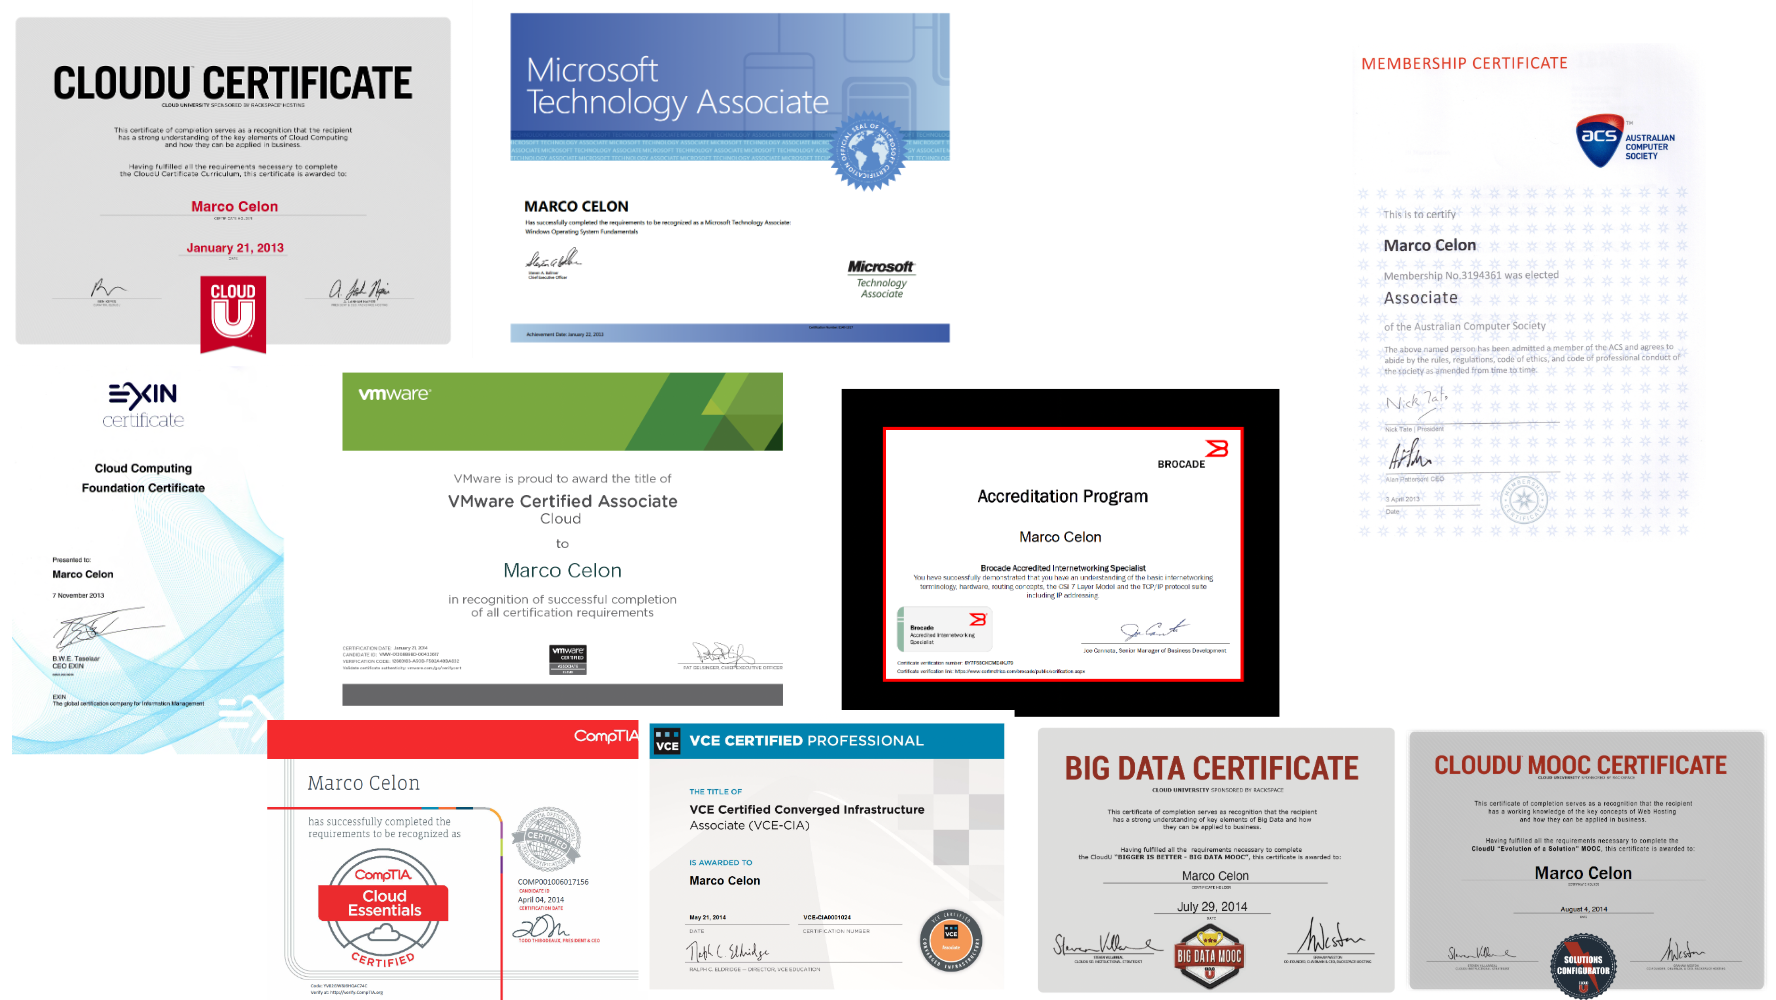Select the Microsoft Technology Associate certificate
Image resolution: width=1776 pixels, height=1000 pixels.
point(729,175)
